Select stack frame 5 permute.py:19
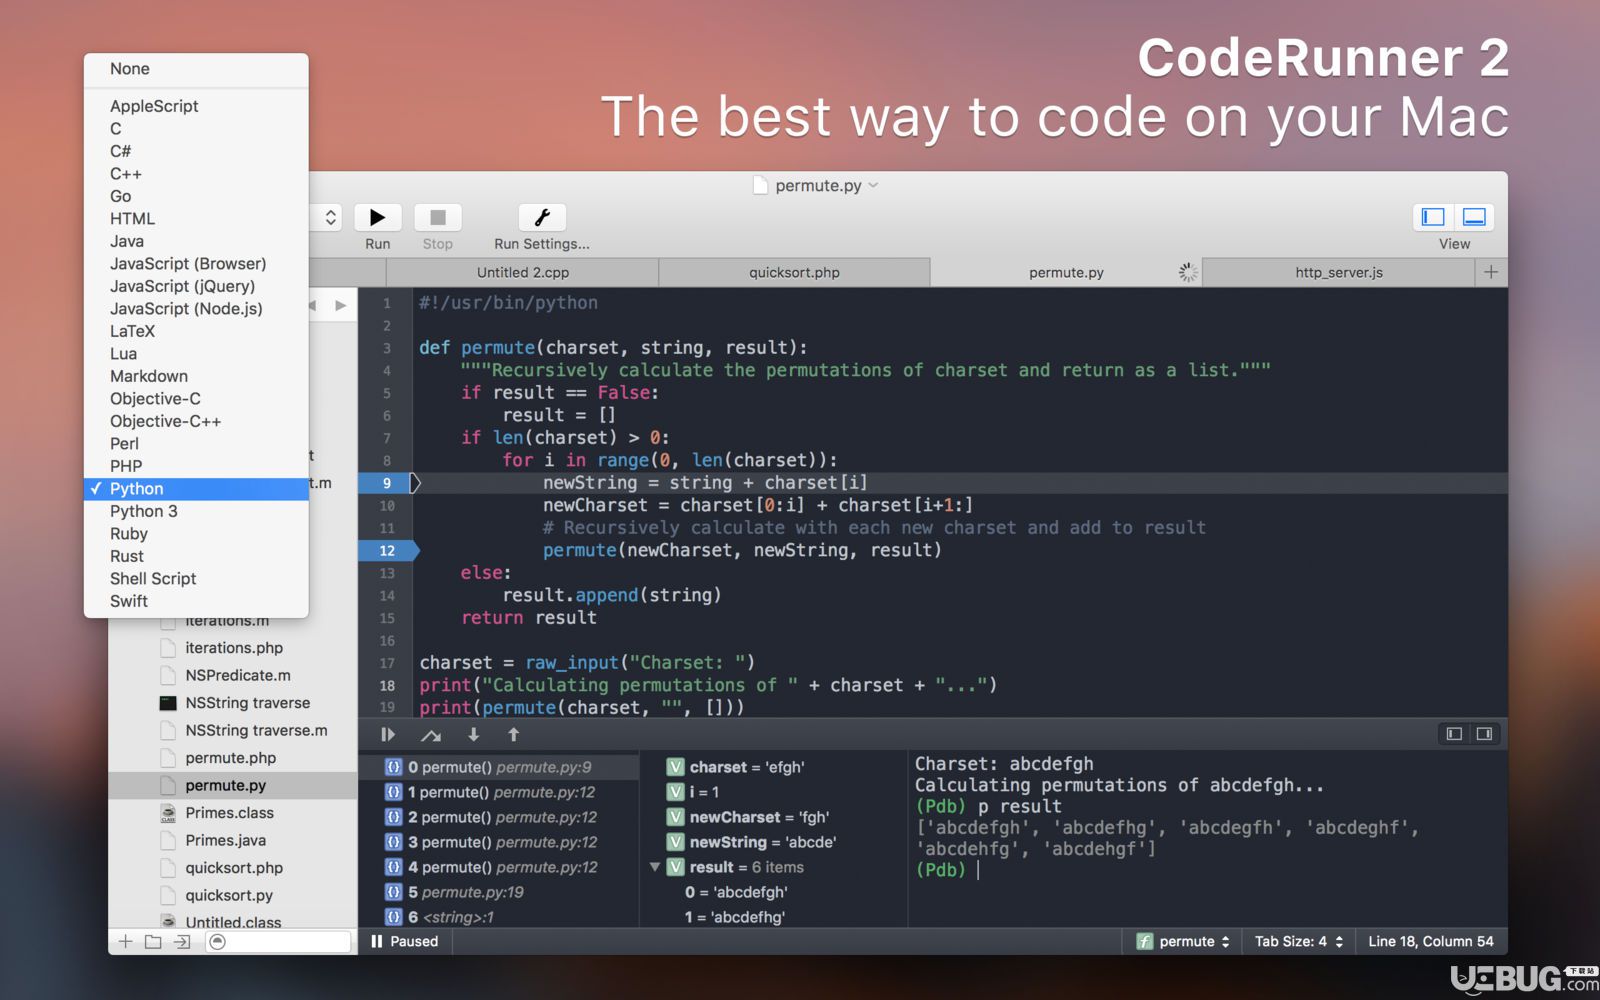The height and width of the screenshot is (1000, 1600). coord(498,892)
